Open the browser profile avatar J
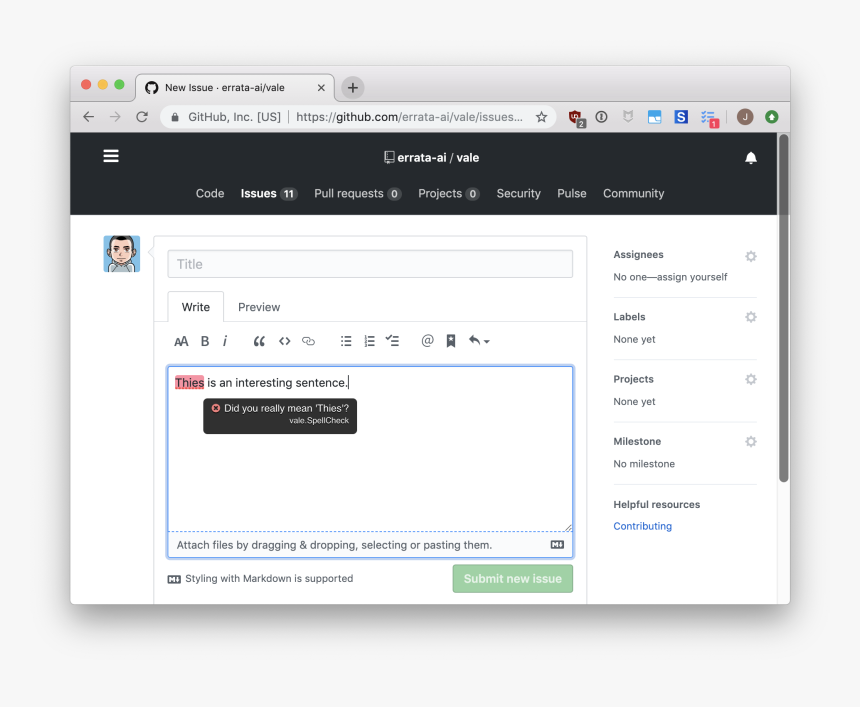 tap(745, 117)
